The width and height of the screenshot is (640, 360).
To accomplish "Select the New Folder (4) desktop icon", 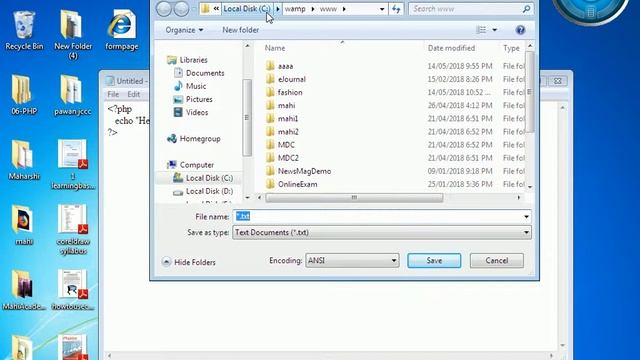I will click(73, 35).
